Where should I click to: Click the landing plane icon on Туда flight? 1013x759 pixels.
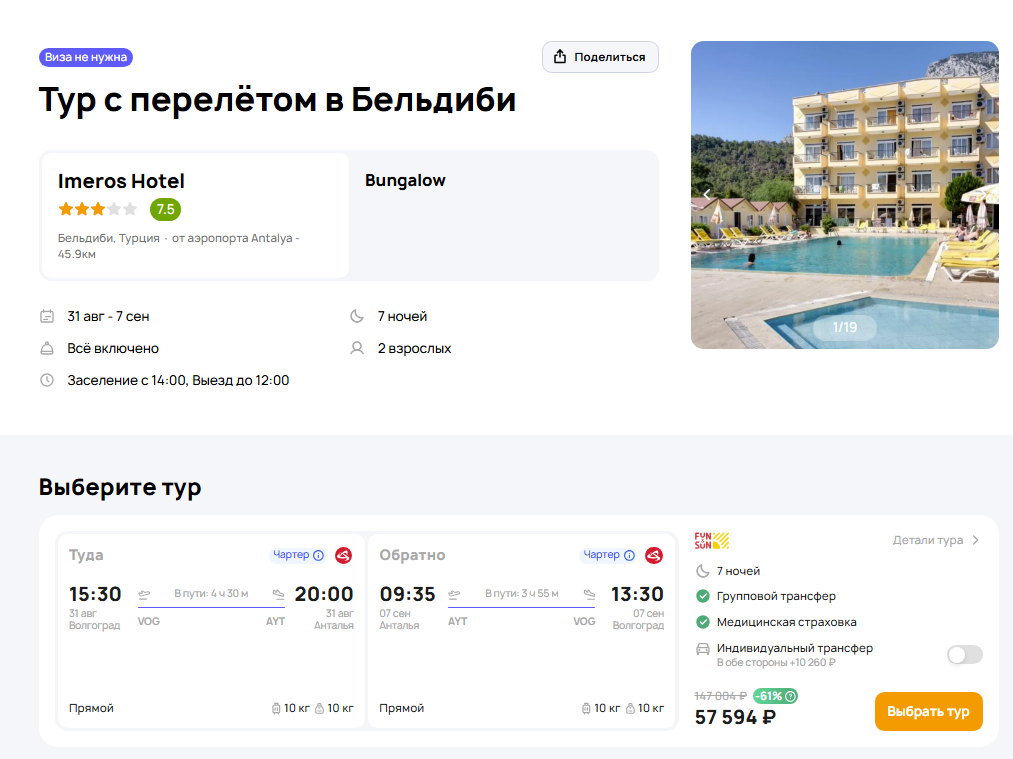278,594
